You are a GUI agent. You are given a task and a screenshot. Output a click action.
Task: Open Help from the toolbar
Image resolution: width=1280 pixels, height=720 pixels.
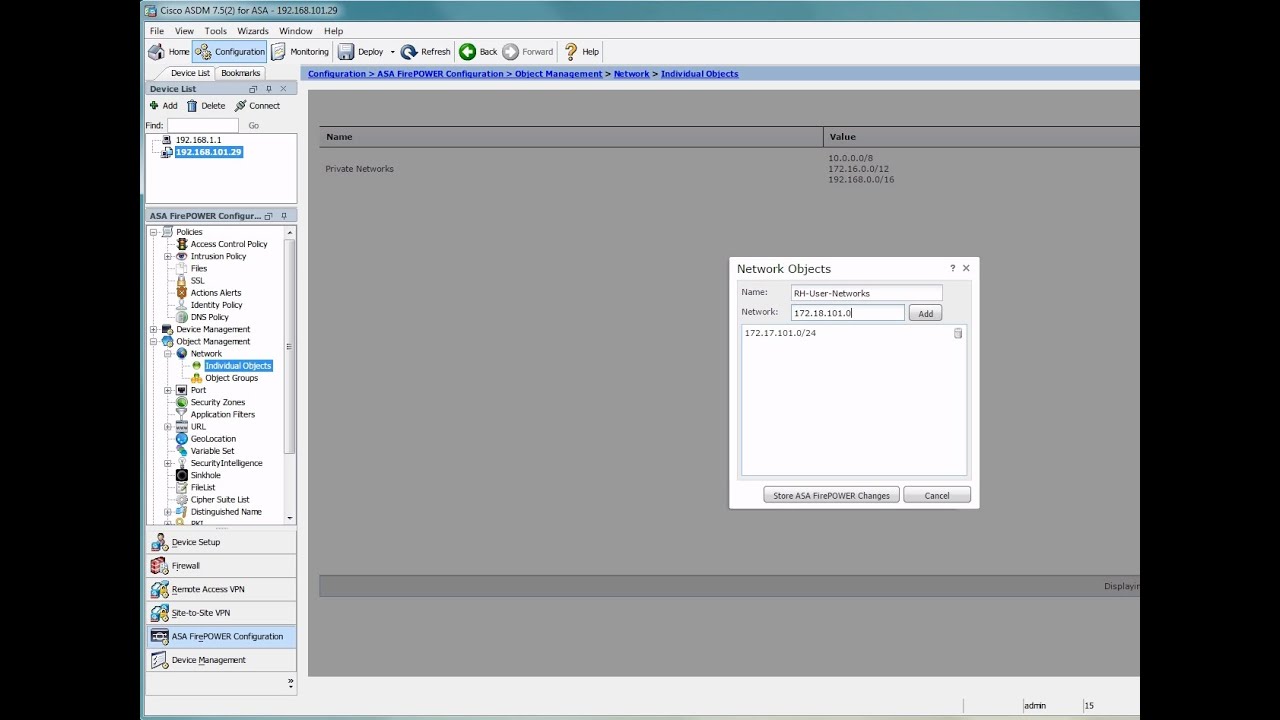[581, 52]
